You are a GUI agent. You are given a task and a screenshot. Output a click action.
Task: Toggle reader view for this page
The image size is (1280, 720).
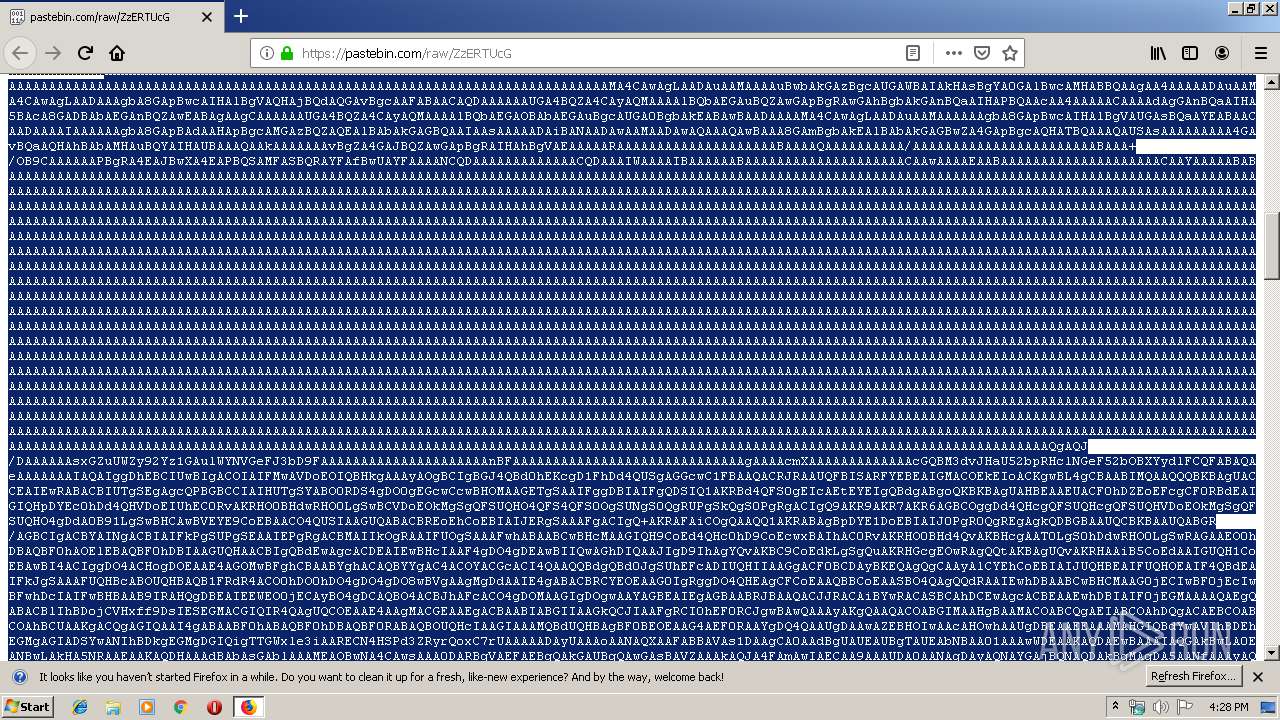pyautogui.click(x=913, y=53)
